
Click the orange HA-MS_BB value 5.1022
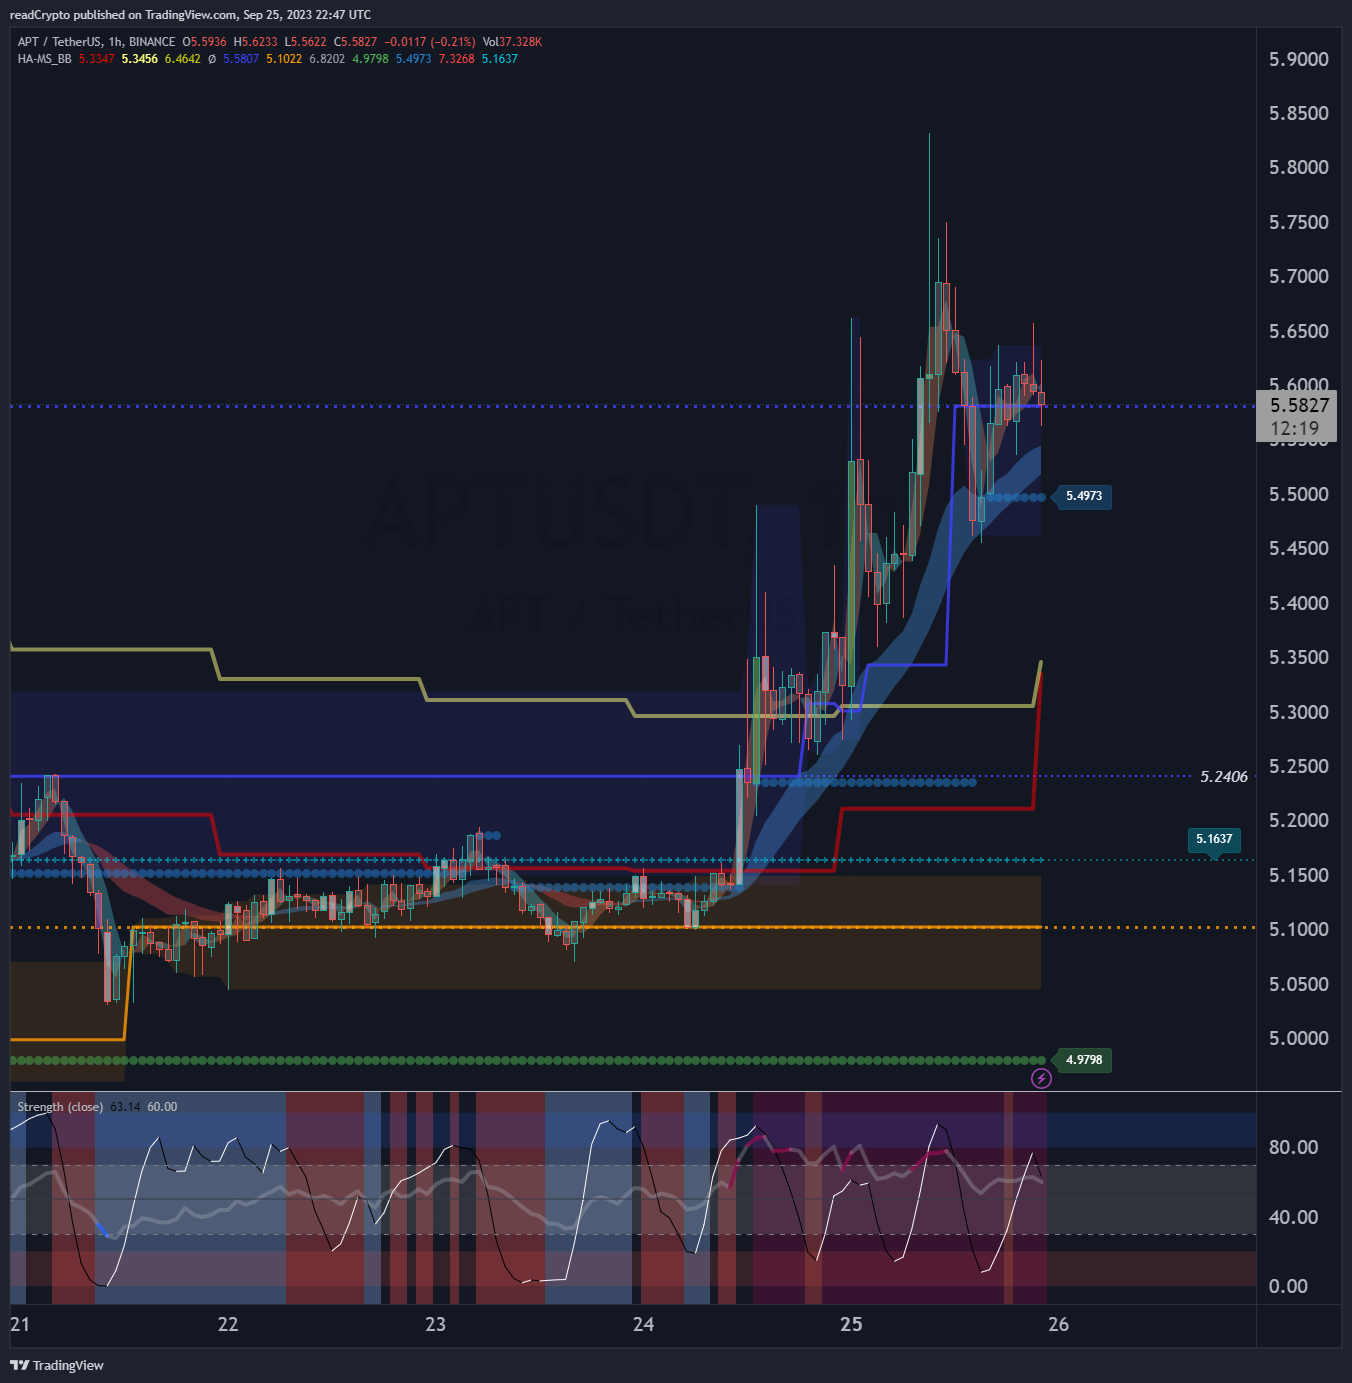pos(284,59)
